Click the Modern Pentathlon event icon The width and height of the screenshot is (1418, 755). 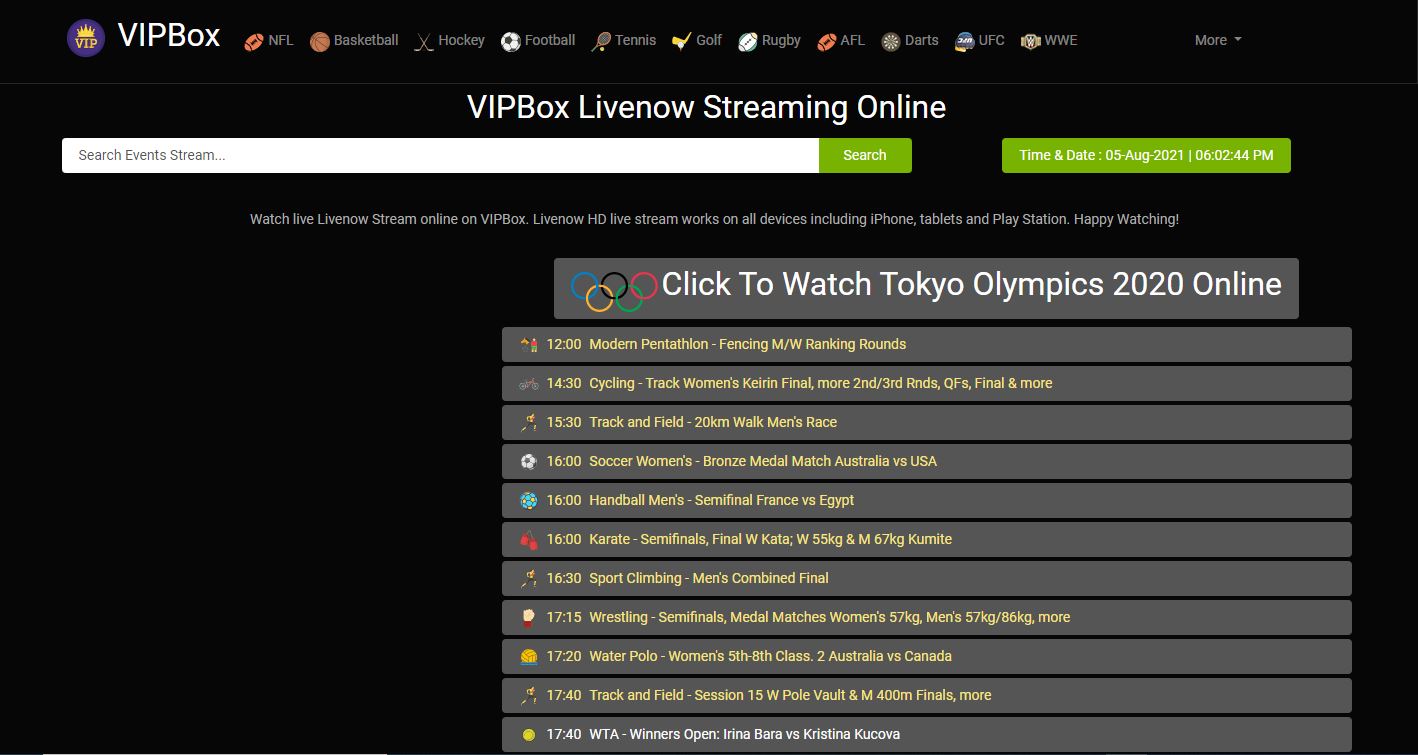[529, 345]
